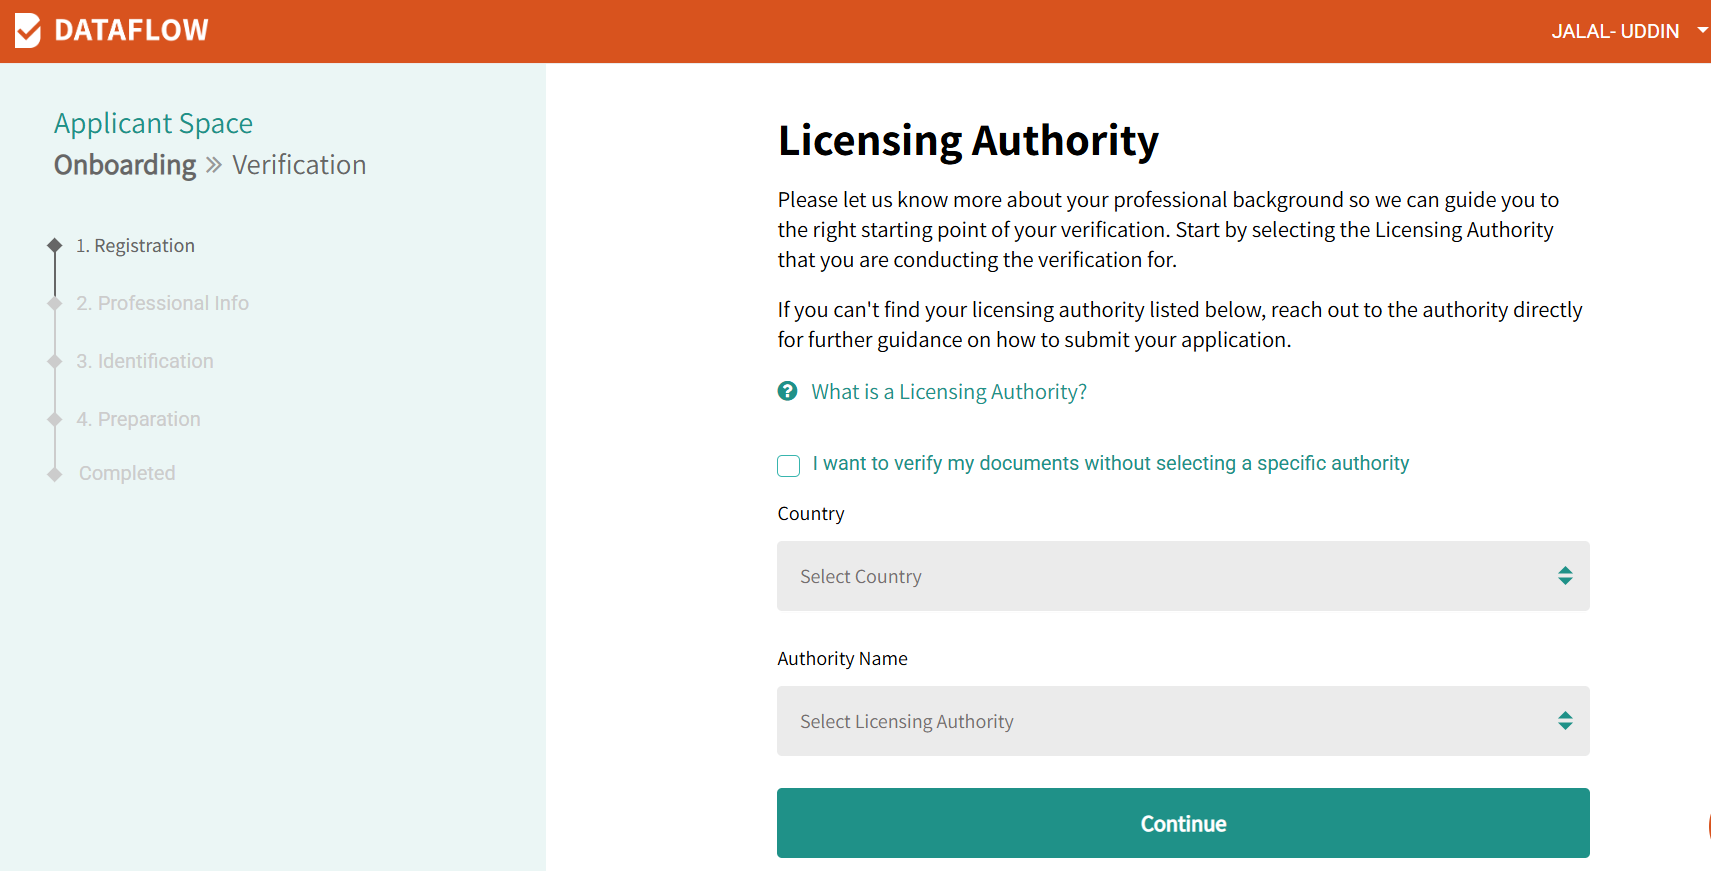This screenshot has height=871, width=1711.
Task: Open the What is a Licensing Authority link
Action: 948,392
